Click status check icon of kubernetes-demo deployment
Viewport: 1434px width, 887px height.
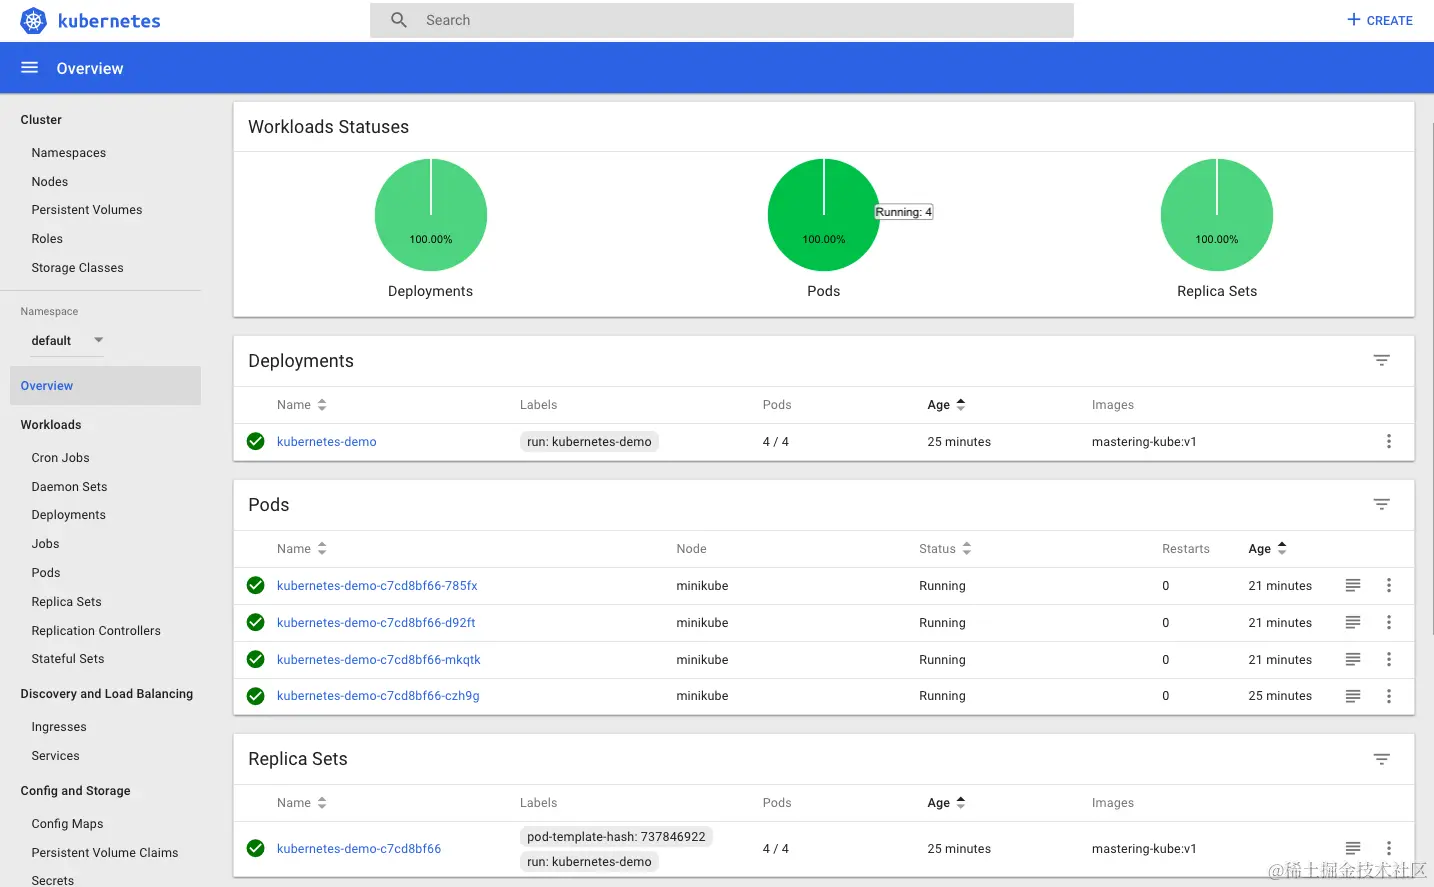point(256,441)
